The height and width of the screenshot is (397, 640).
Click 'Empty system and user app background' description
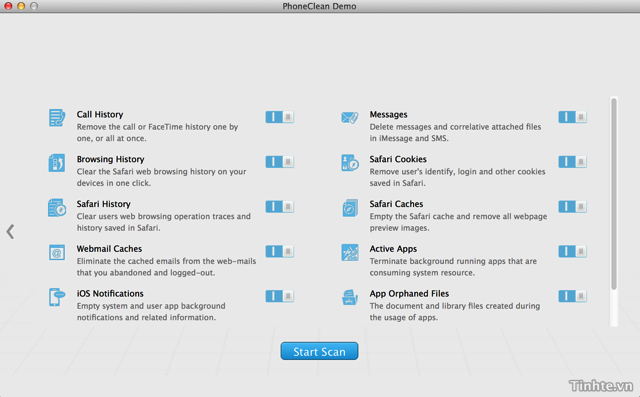tap(151, 311)
